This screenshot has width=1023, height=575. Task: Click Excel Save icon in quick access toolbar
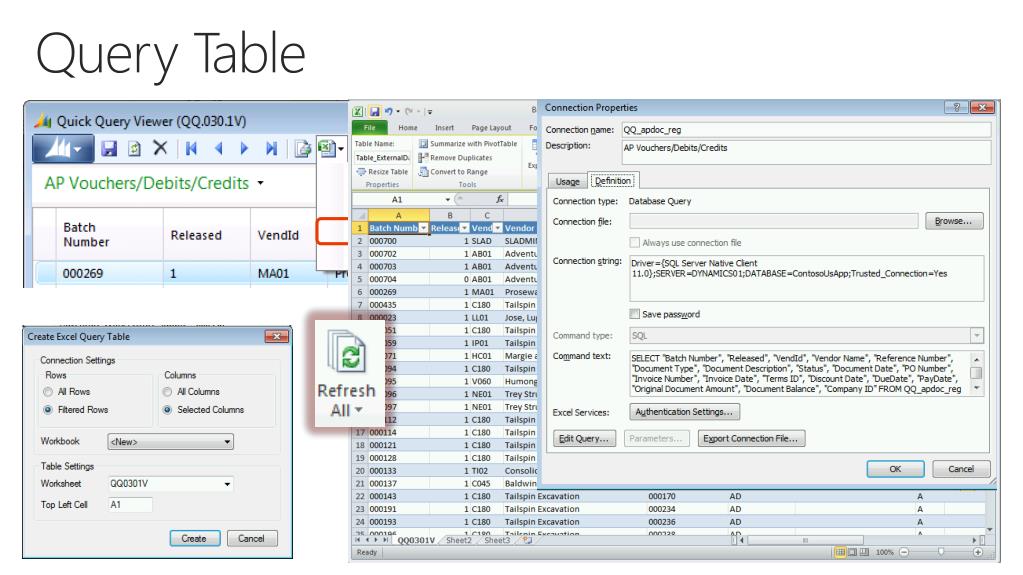374,112
